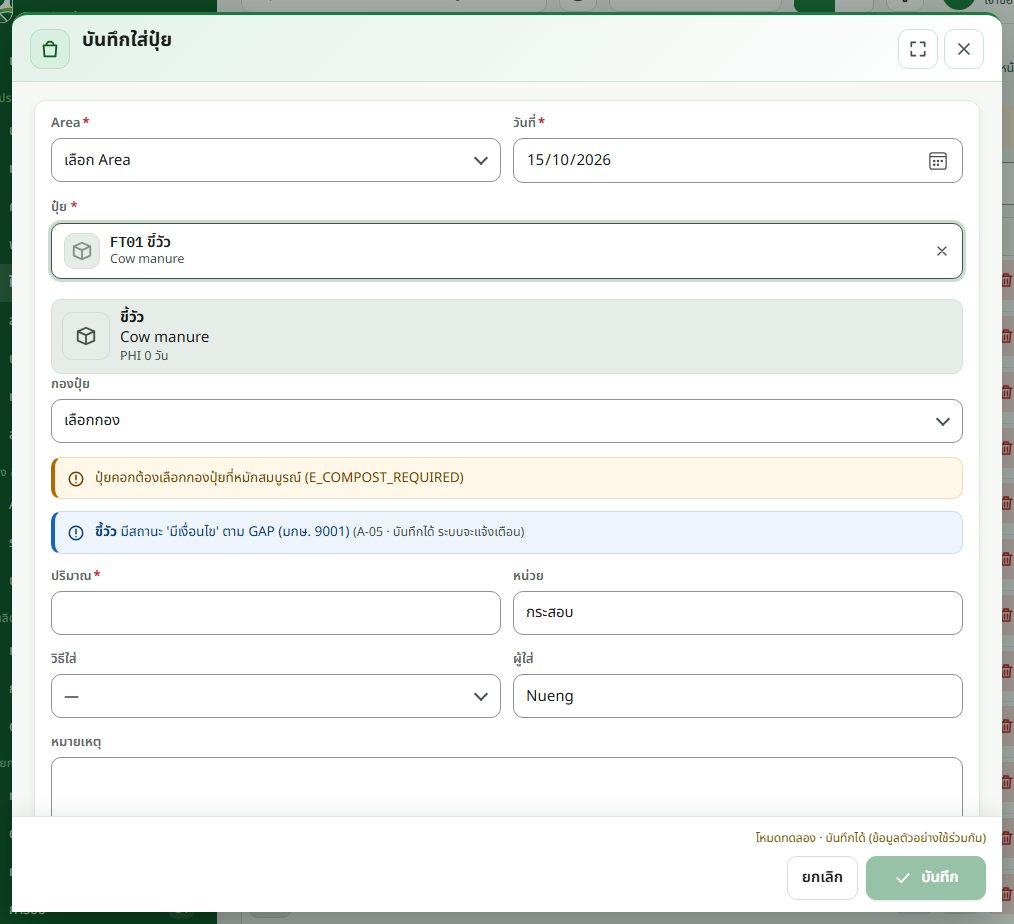Click the E_COMPOST_REQUIRED warning message text
The width and height of the screenshot is (1014, 924).
pyautogui.click(x=279, y=478)
